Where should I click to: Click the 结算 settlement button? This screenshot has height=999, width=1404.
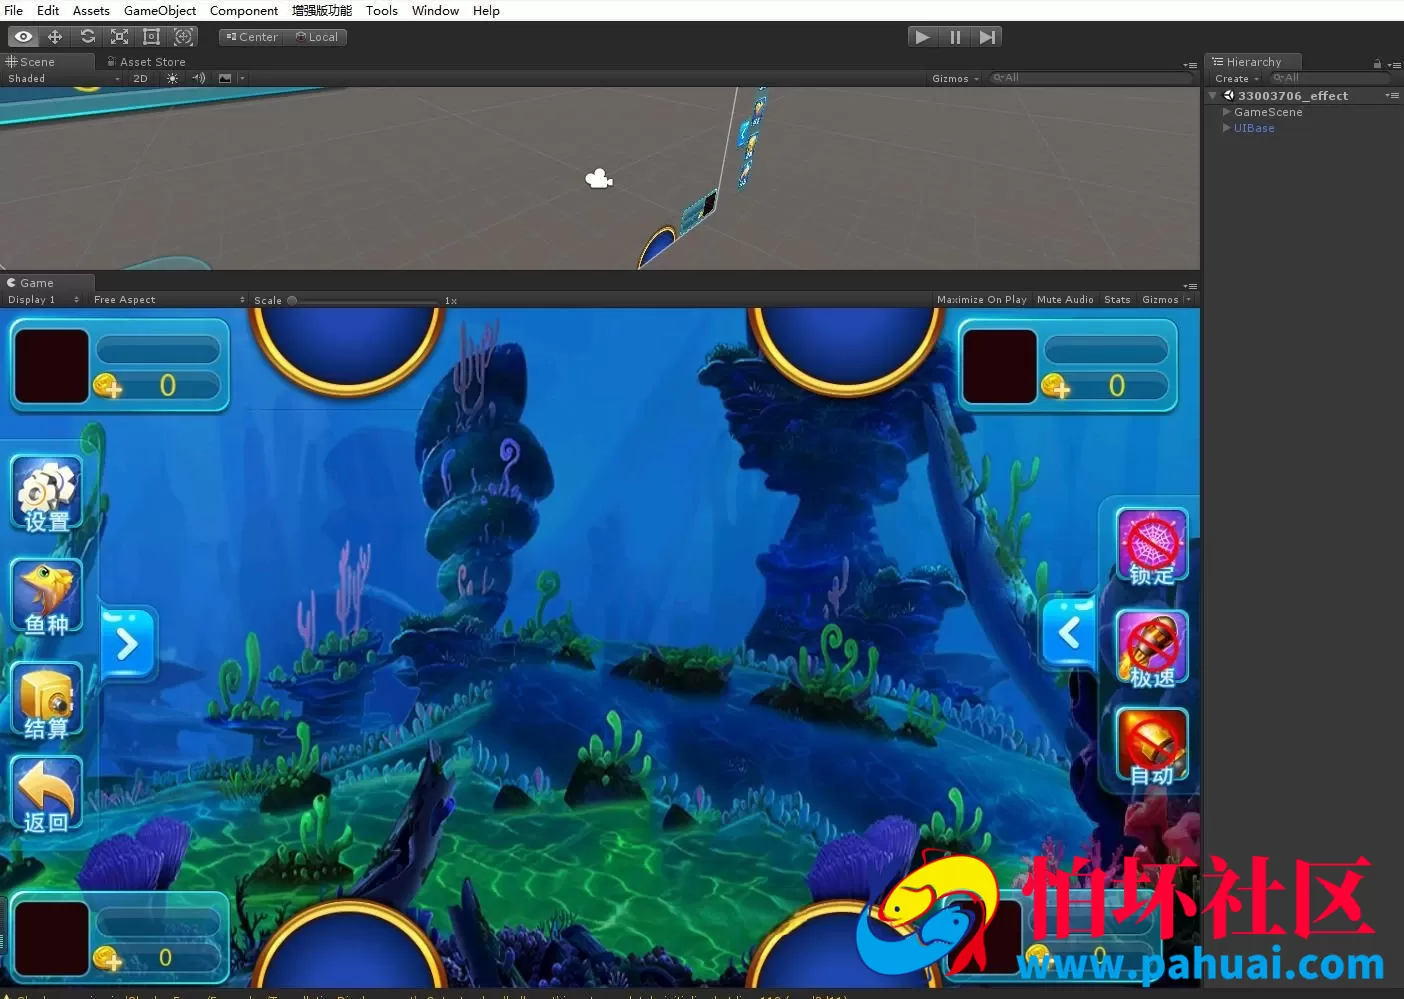click(x=47, y=702)
